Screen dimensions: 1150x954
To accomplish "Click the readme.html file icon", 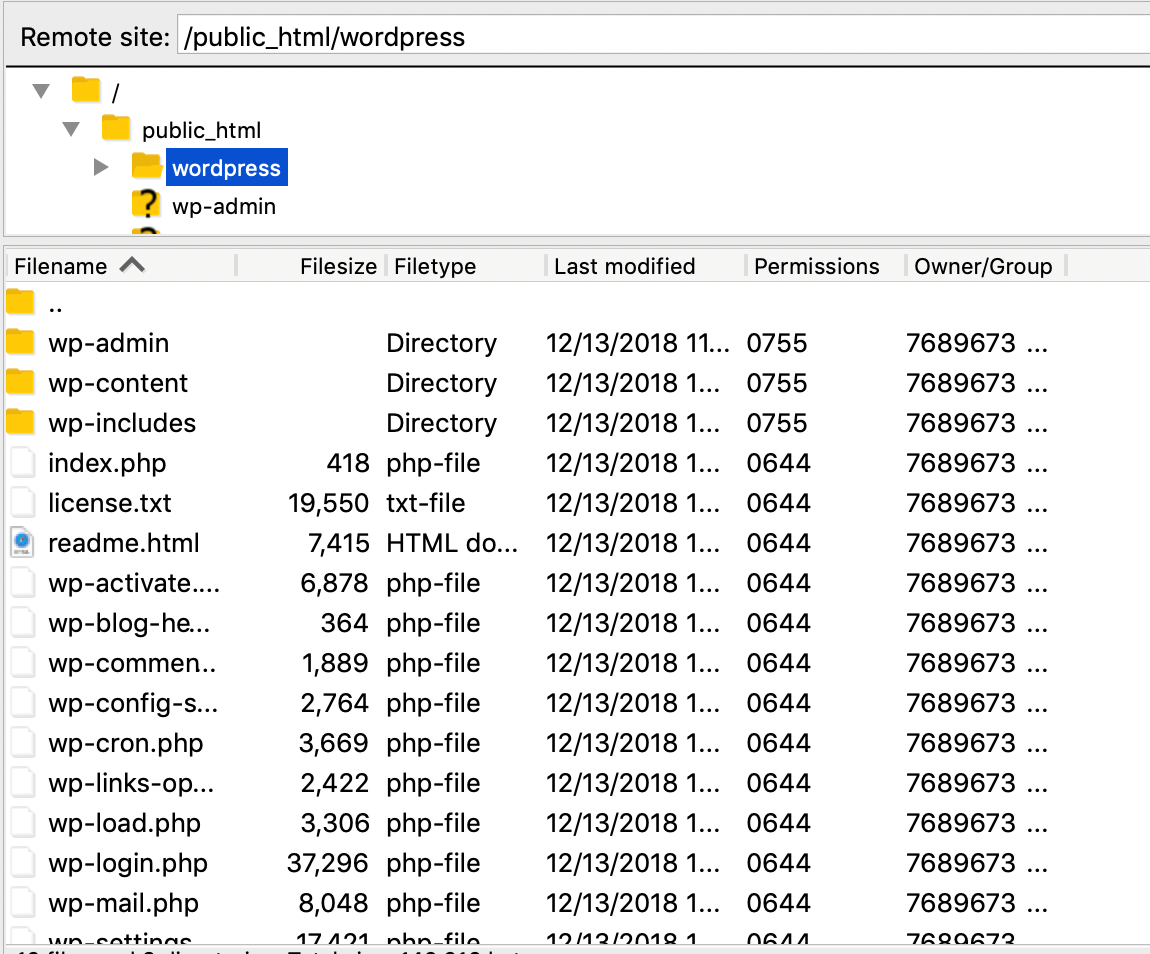I will pos(21,543).
